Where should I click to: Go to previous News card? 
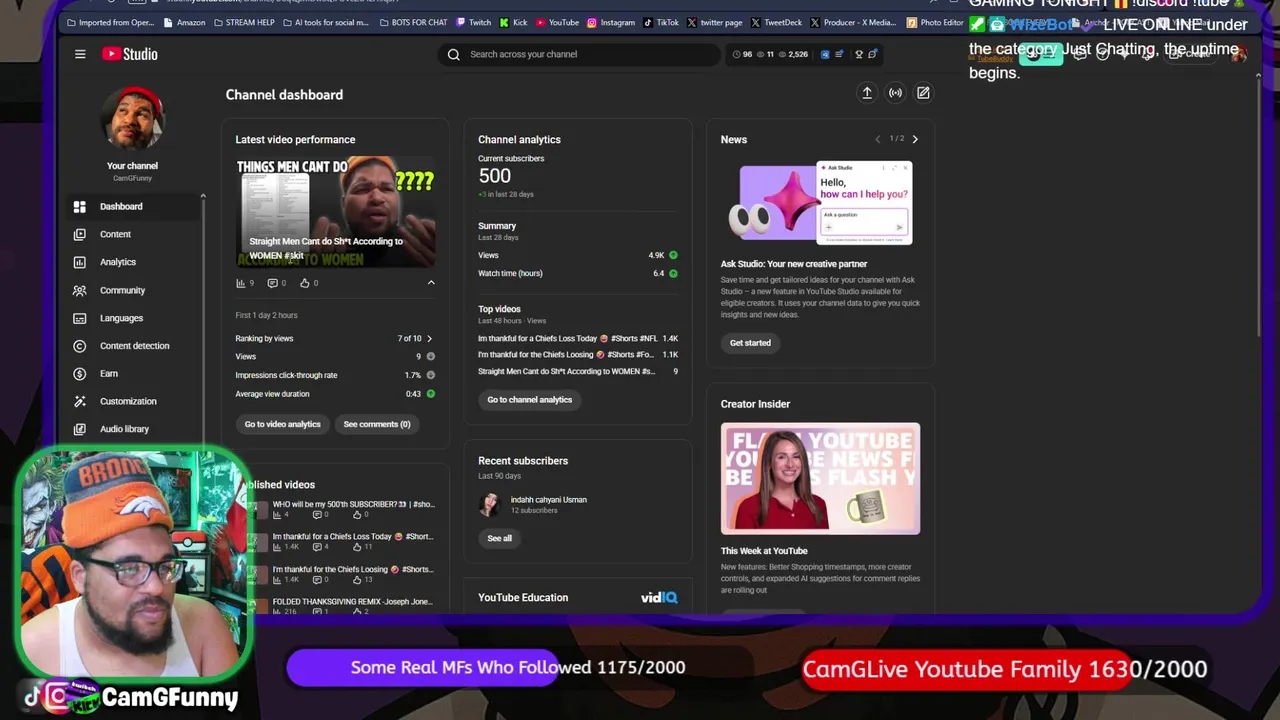coord(878,139)
